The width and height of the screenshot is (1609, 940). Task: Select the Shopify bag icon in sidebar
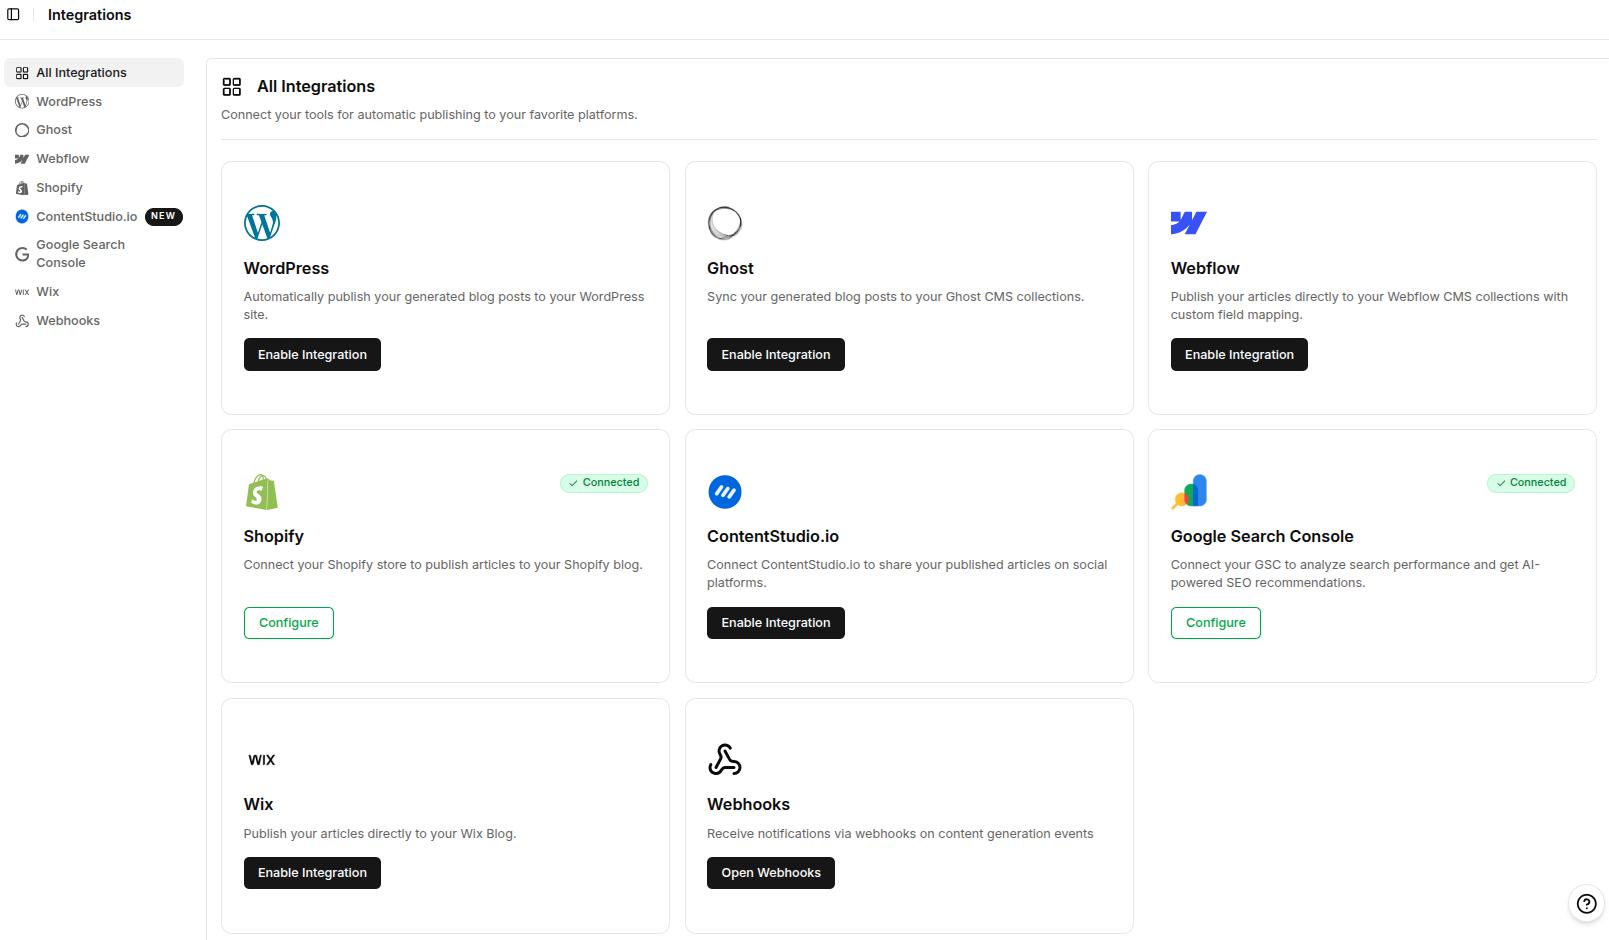tap(22, 187)
